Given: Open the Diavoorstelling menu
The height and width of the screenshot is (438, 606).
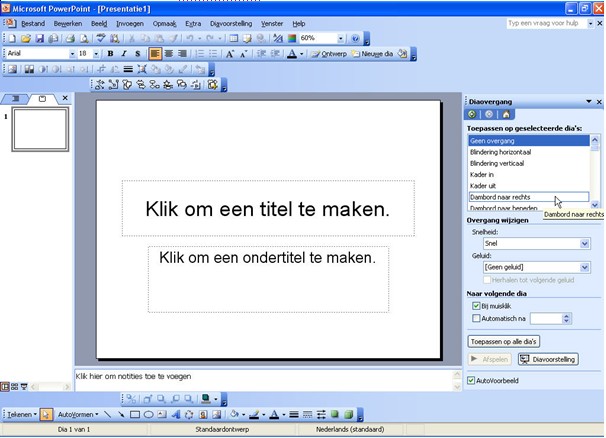Looking at the screenshot, I should click(231, 24).
